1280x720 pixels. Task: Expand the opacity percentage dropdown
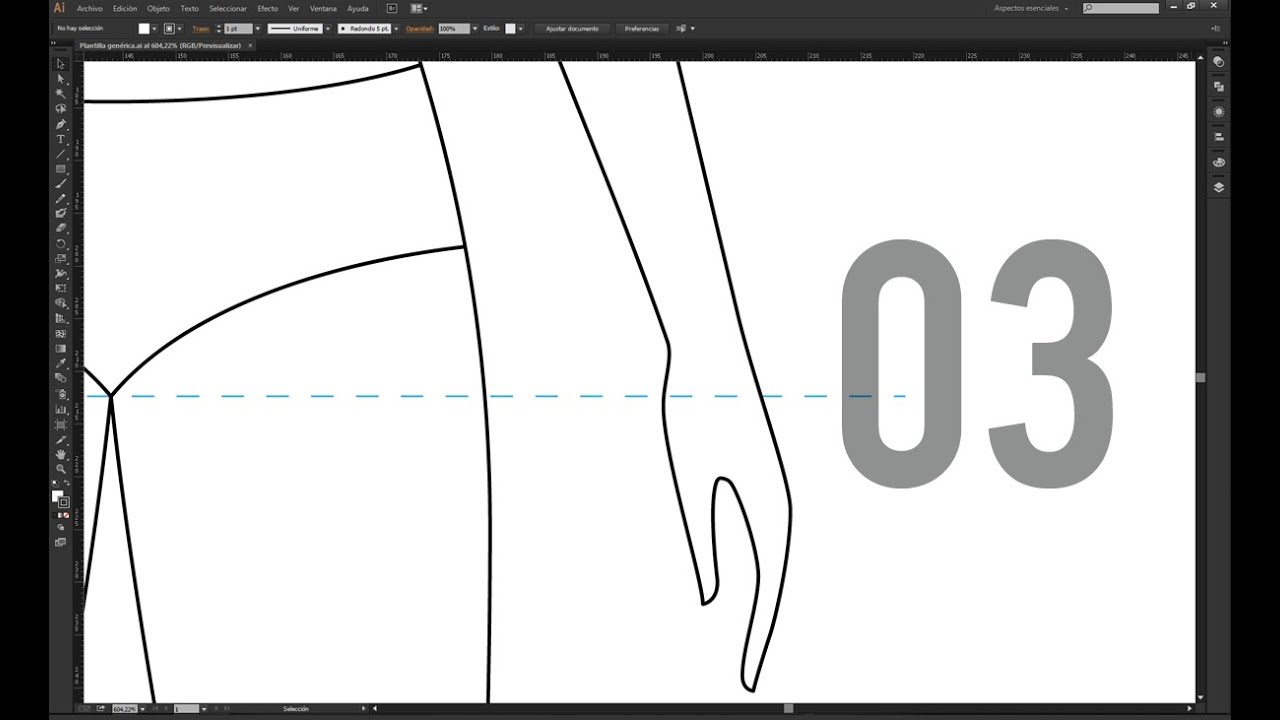point(474,29)
